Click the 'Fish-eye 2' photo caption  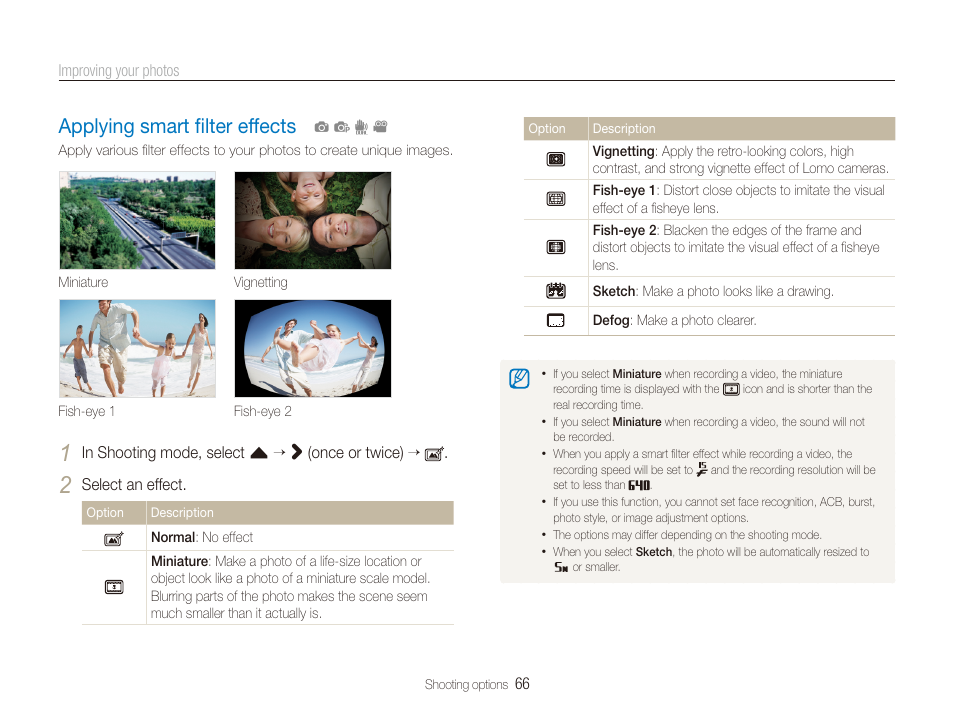263,411
